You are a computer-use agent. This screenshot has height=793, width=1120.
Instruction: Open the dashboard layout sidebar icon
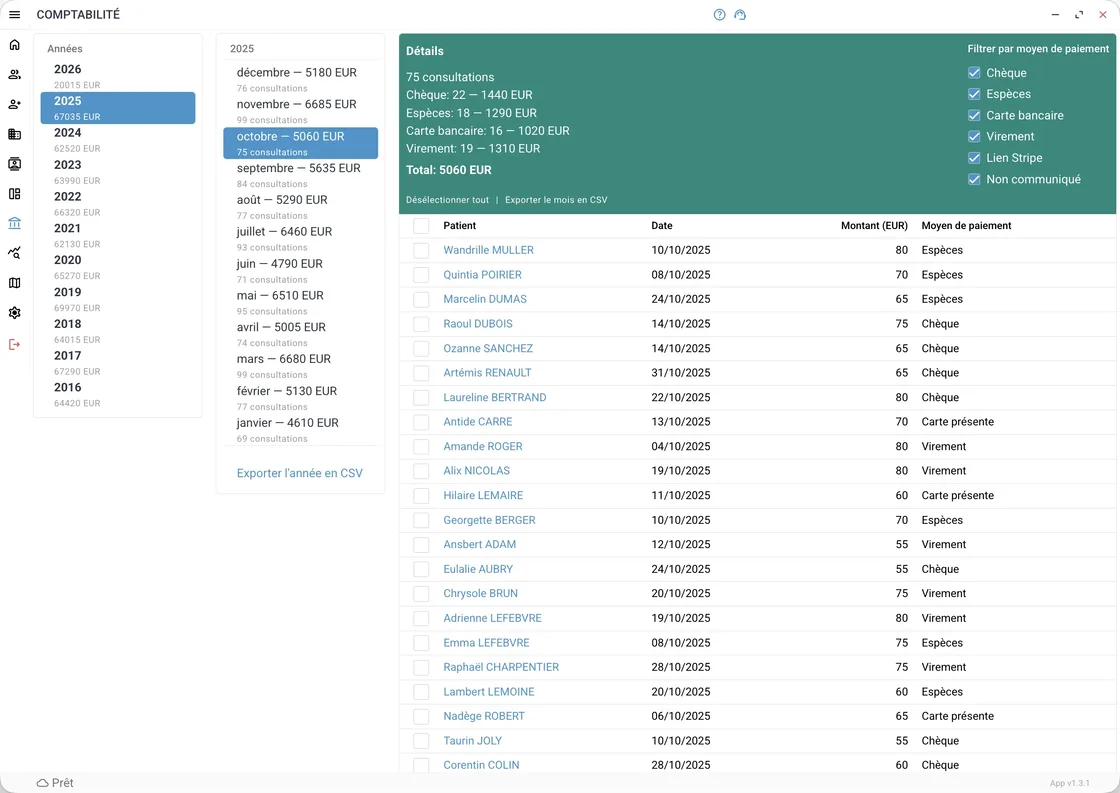pos(14,194)
